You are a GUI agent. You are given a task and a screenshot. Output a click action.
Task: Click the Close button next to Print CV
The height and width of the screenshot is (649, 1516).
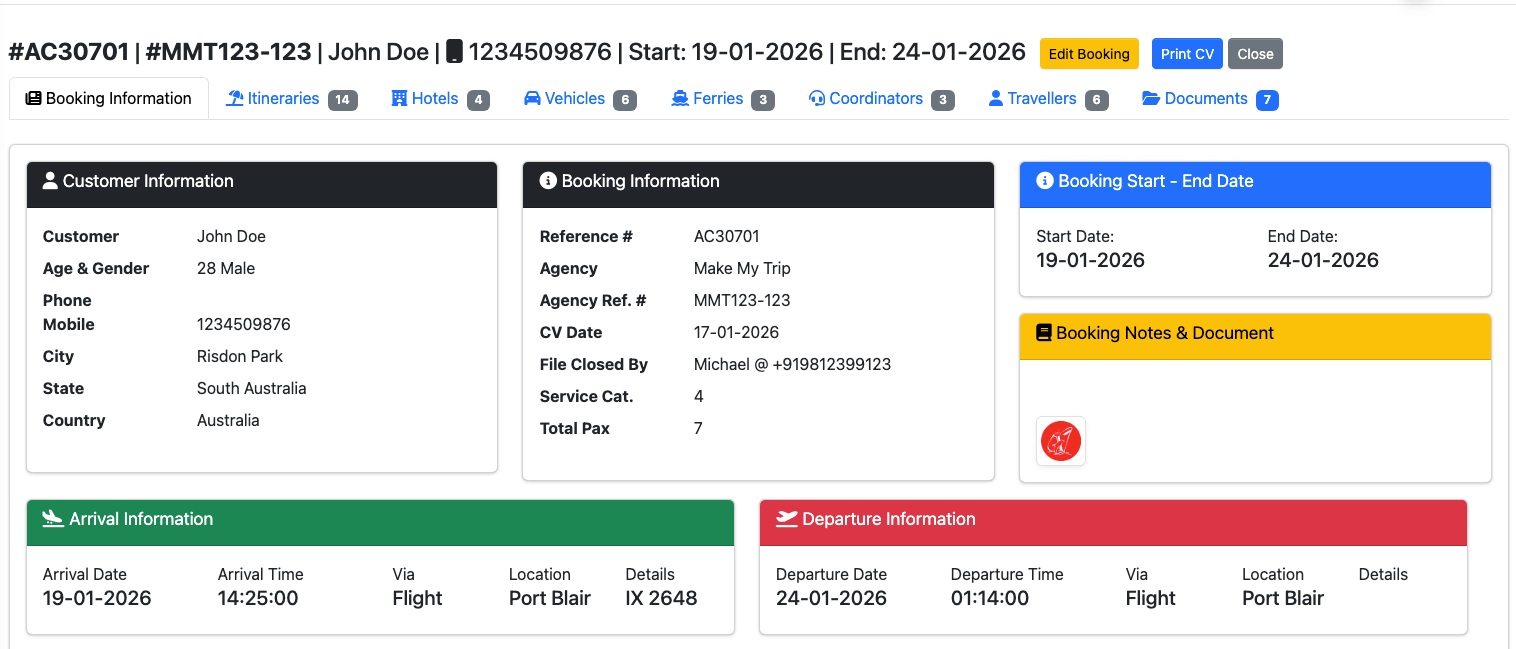coord(1255,53)
